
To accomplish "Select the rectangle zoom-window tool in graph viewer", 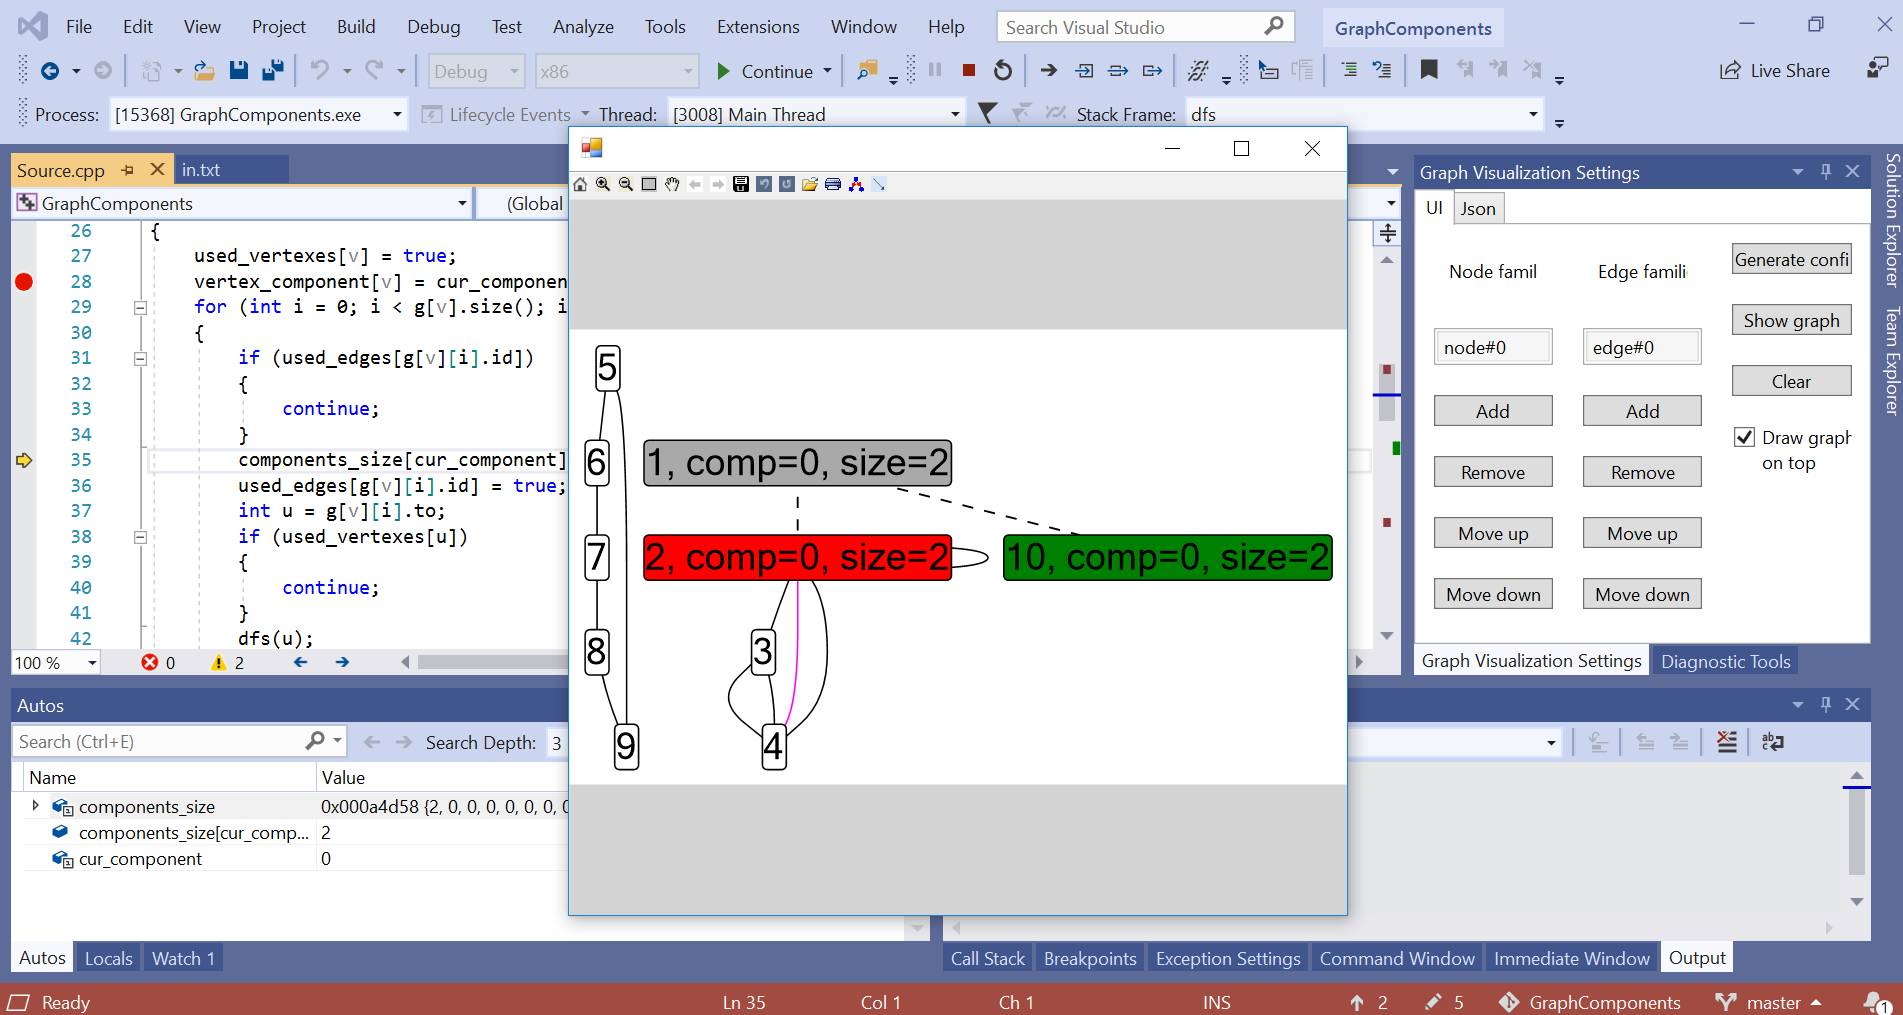I will tap(649, 184).
